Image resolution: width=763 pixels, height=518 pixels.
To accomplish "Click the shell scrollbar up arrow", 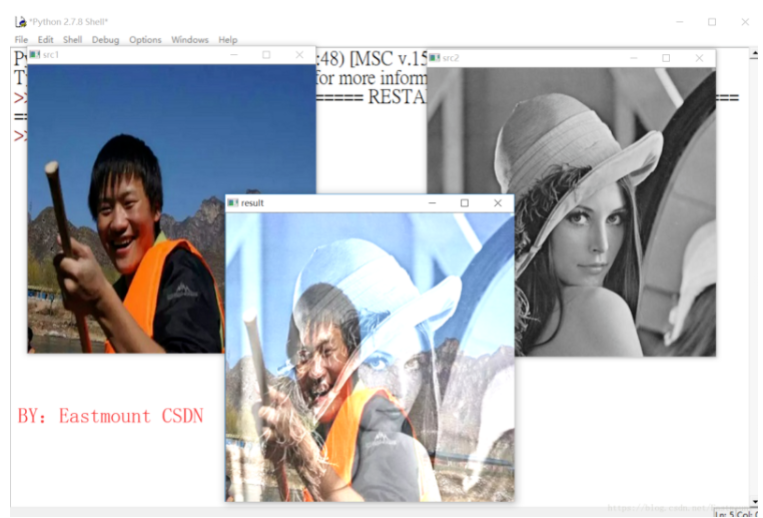I will [x=755, y=53].
